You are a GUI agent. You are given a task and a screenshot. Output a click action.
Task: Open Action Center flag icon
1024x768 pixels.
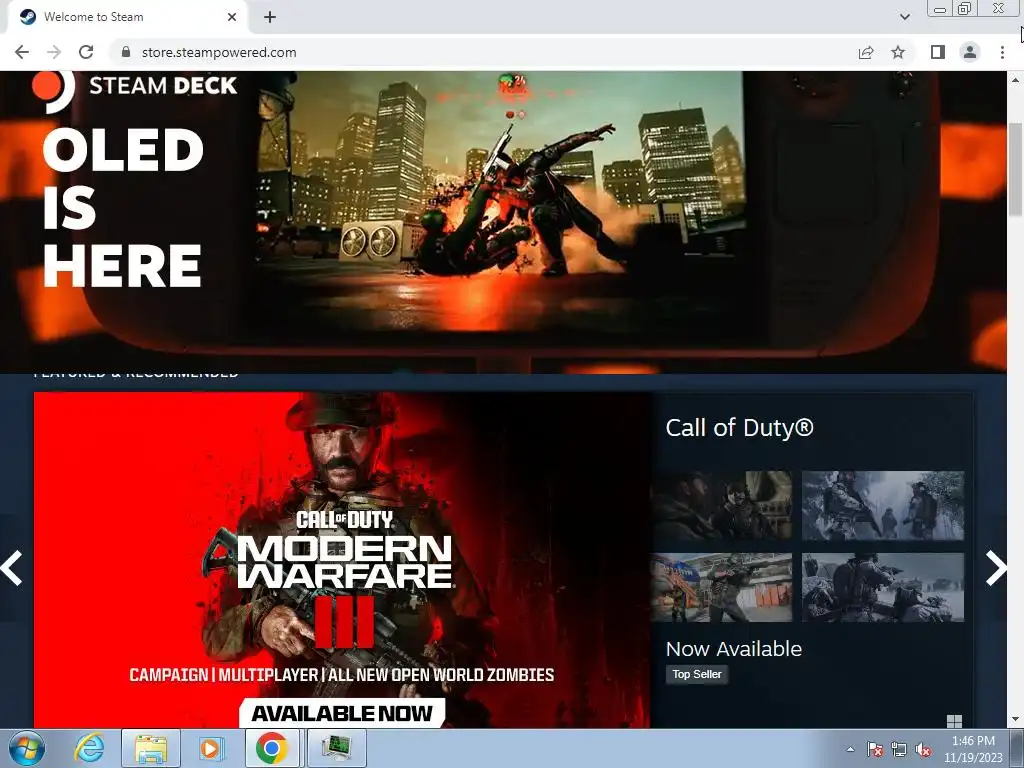874,749
